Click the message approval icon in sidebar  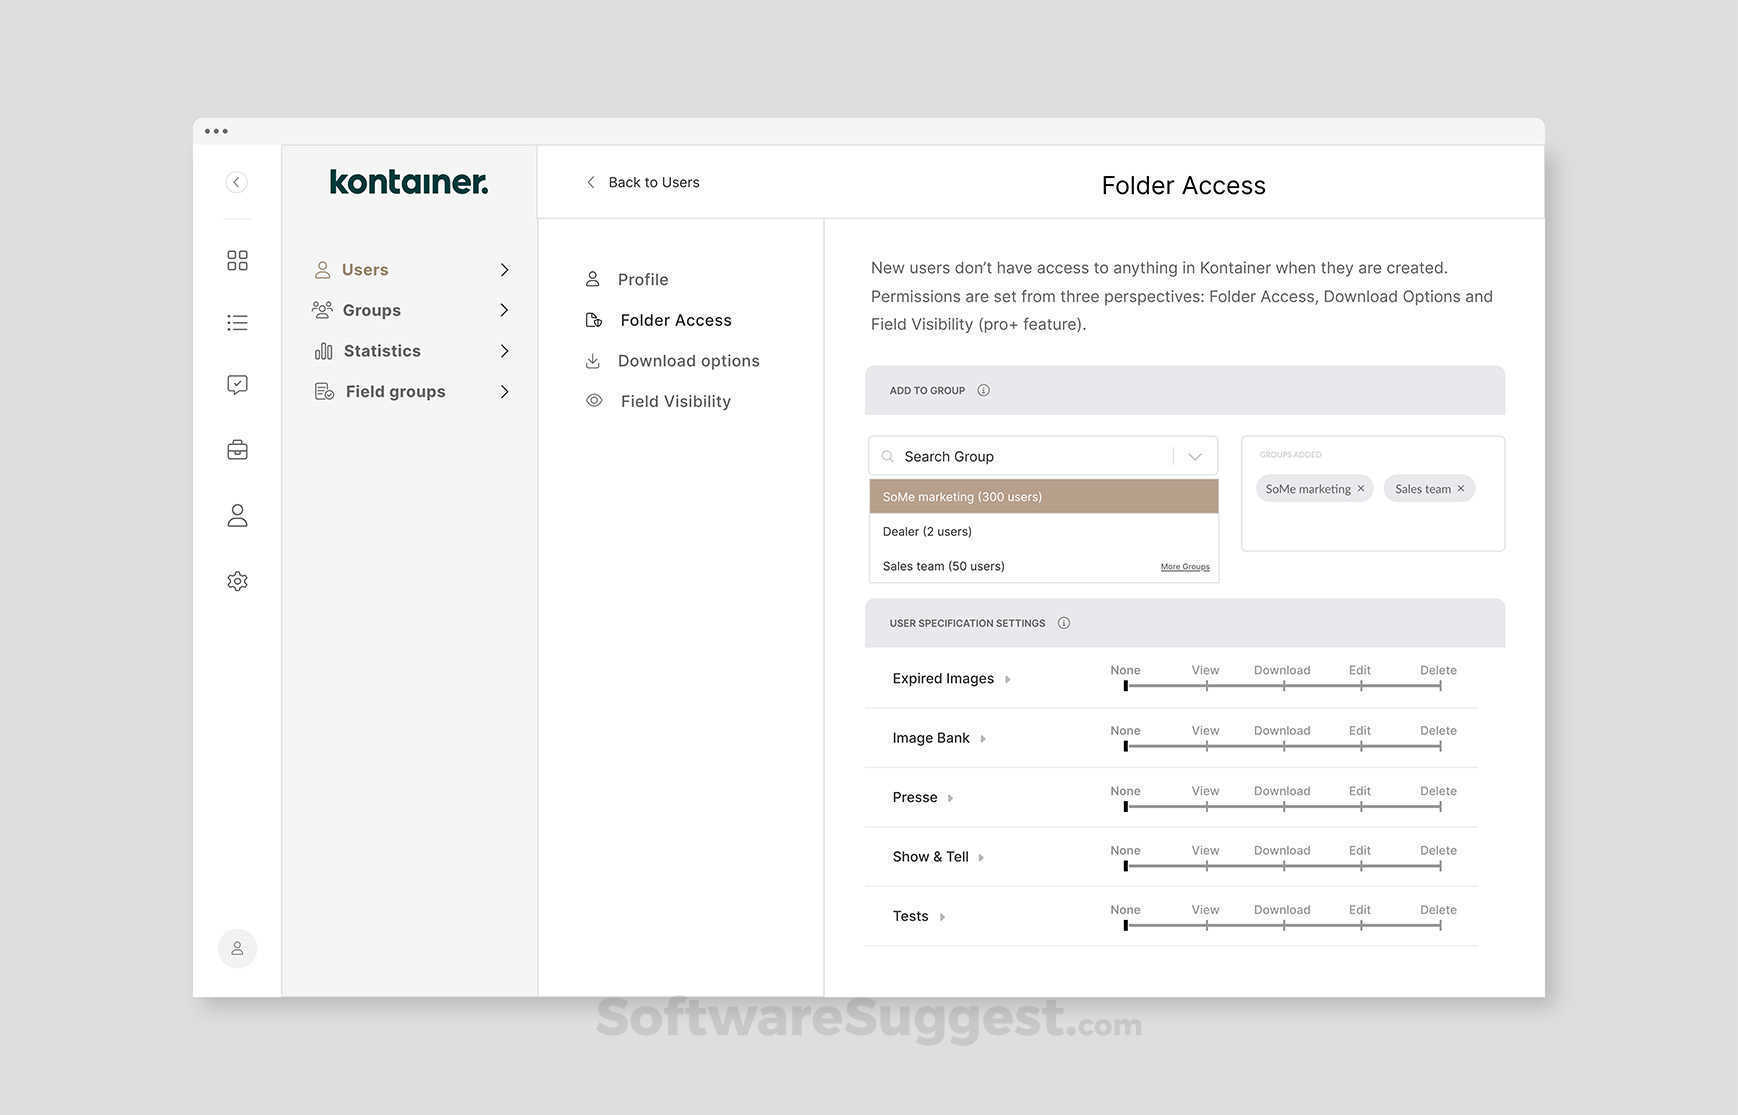click(237, 384)
